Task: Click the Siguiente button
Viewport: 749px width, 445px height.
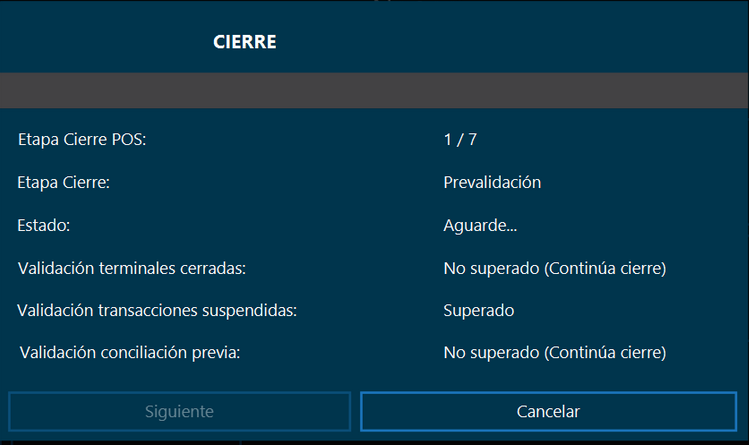Action: tap(179, 411)
